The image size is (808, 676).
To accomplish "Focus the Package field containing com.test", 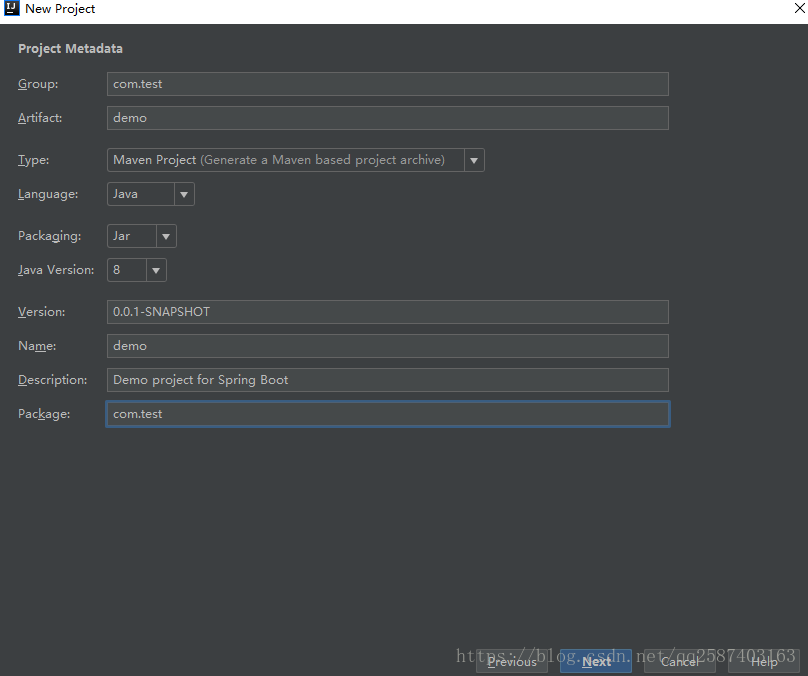I will tap(387, 414).
